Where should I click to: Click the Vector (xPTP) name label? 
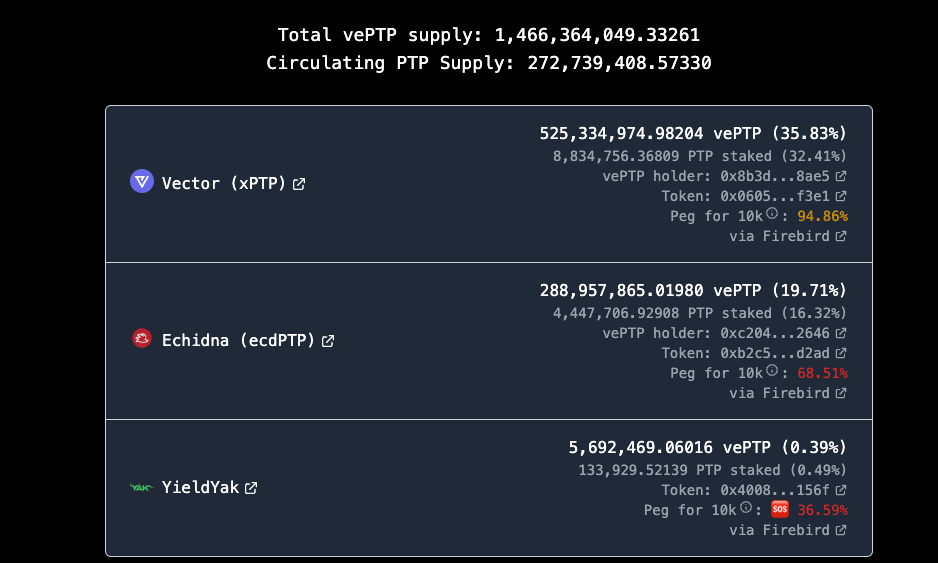click(224, 184)
